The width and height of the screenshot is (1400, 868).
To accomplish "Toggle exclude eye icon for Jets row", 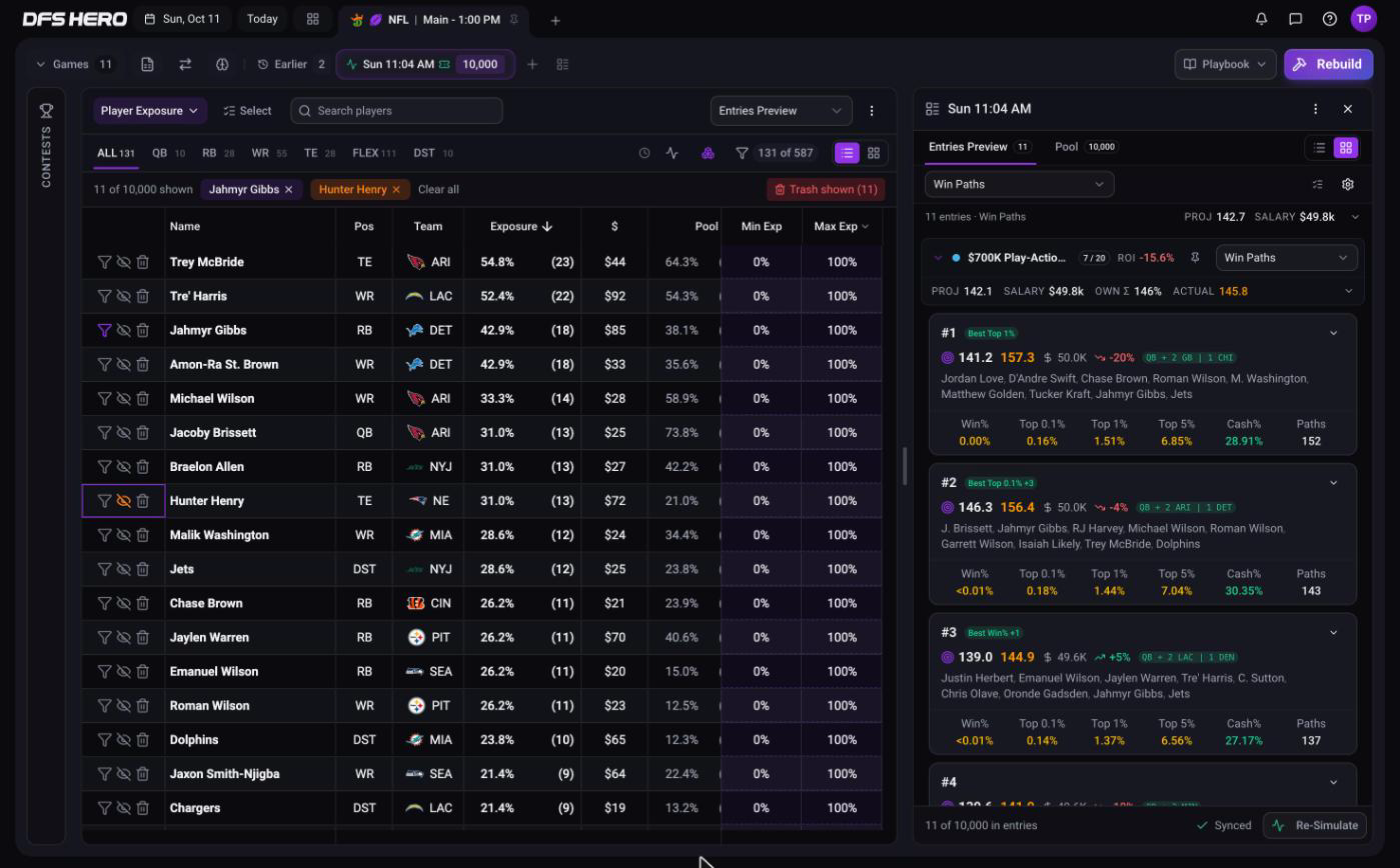I will coord(124,569).
